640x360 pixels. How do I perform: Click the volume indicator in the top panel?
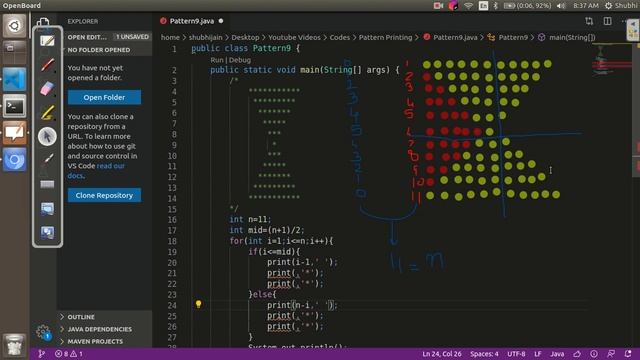(561, 6)
